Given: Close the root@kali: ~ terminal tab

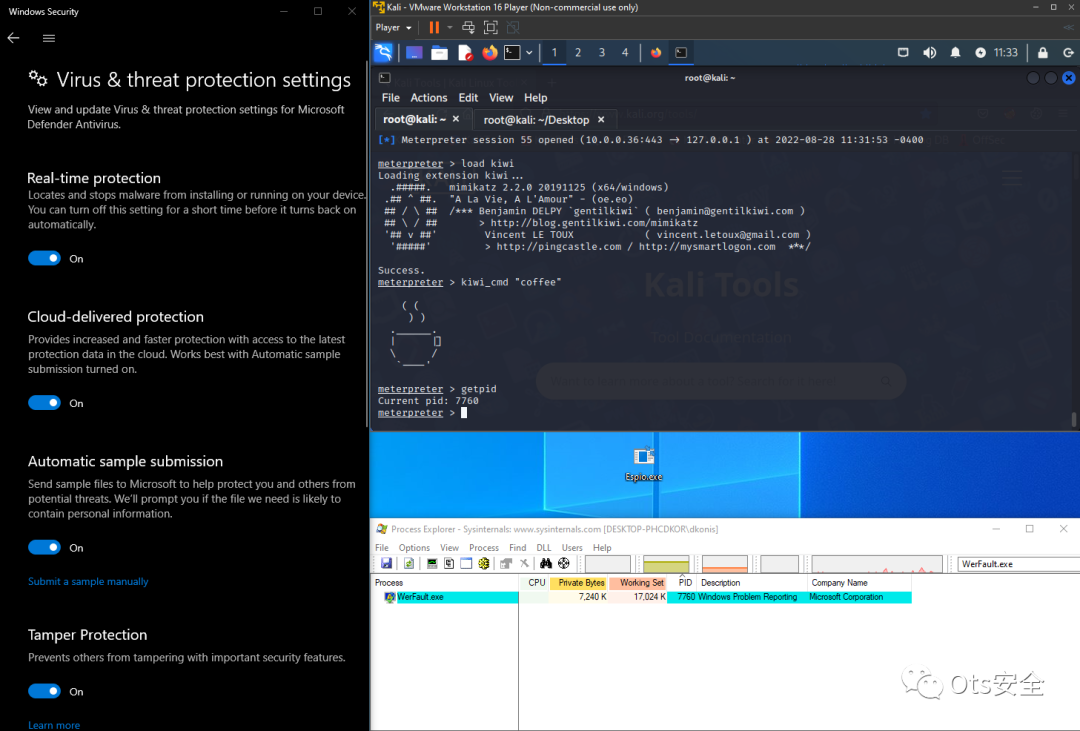Looking at the screenshot, I should 455,119.
